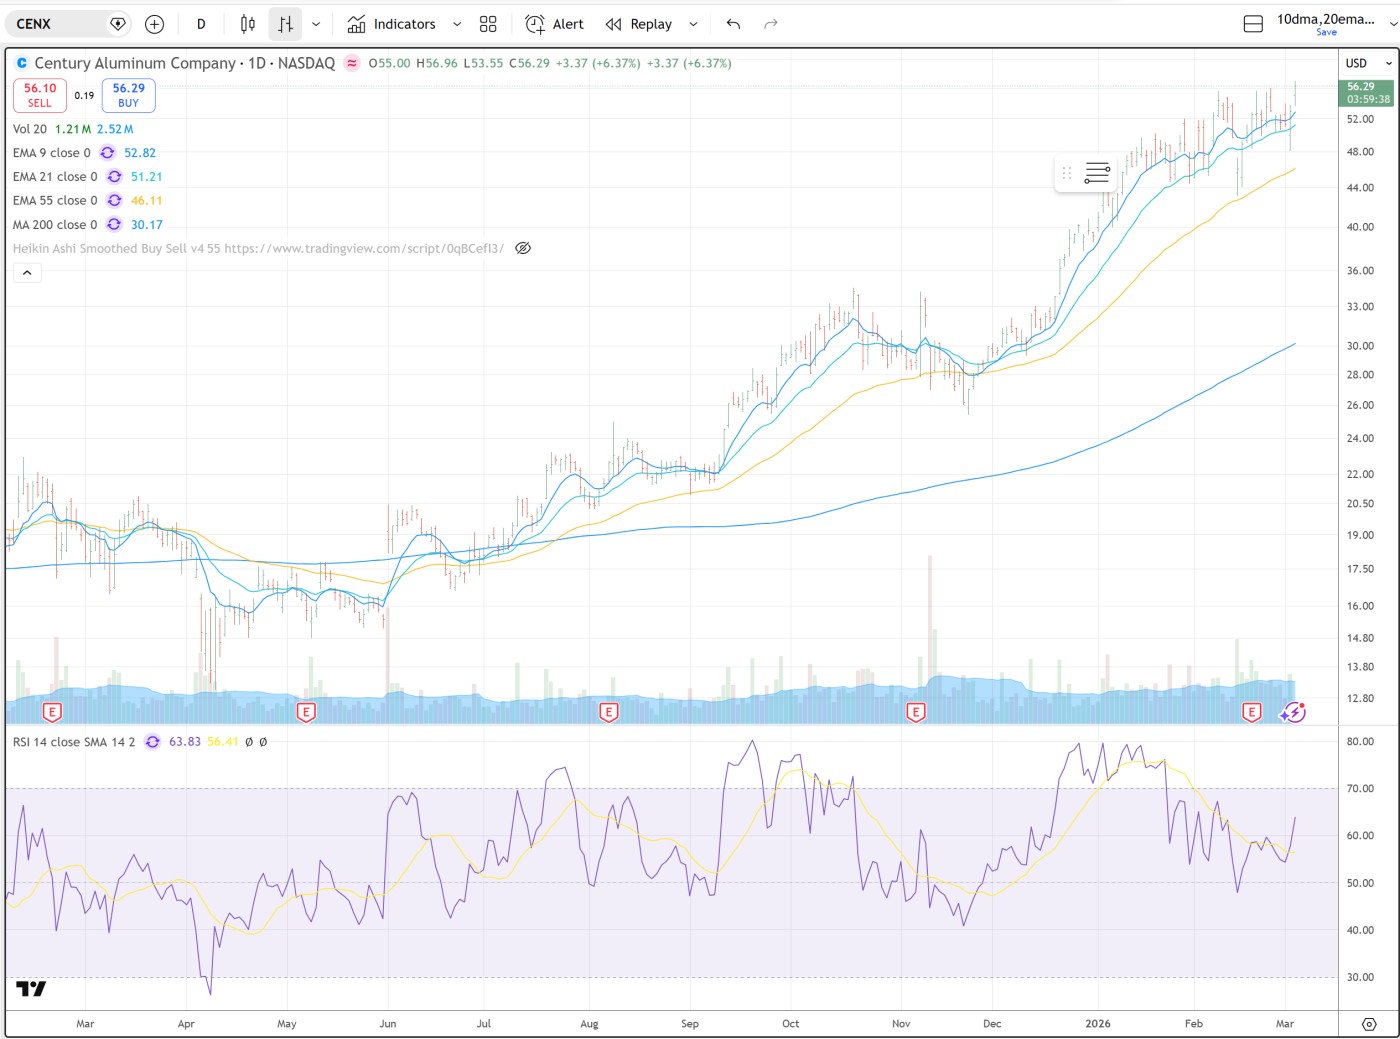Open the chart style dropdown arrow

(x=316, y=24)
